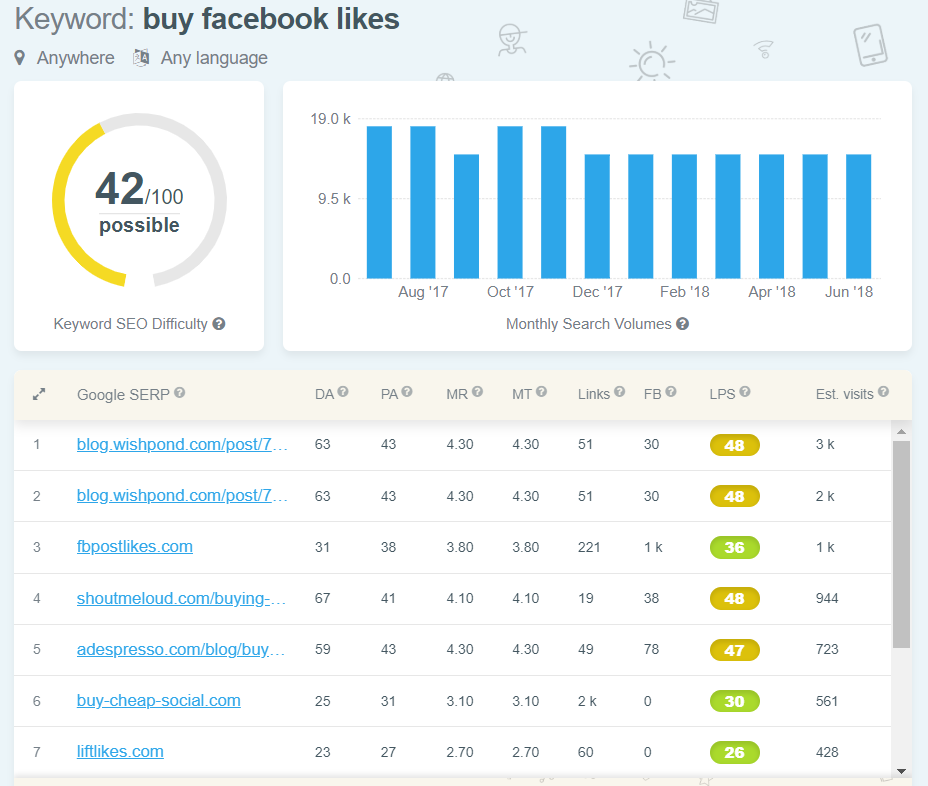Click the MT column header

click(522, 394)
